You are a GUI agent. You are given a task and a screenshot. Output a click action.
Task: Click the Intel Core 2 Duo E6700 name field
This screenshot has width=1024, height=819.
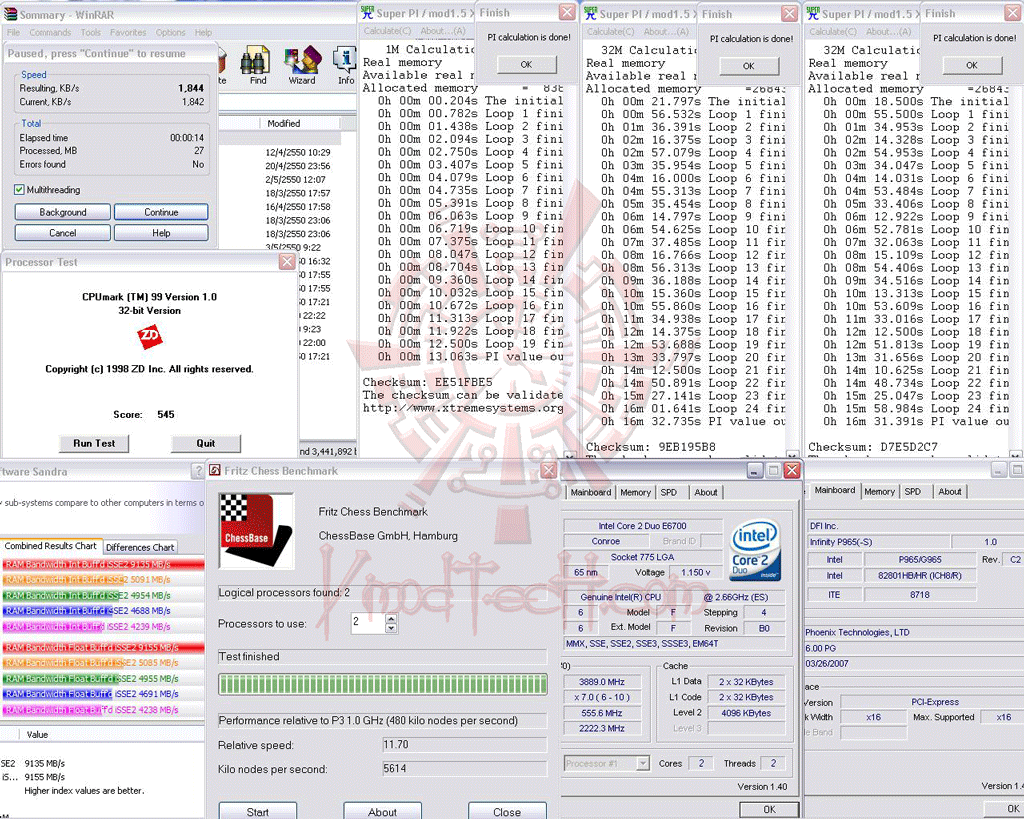643,526
